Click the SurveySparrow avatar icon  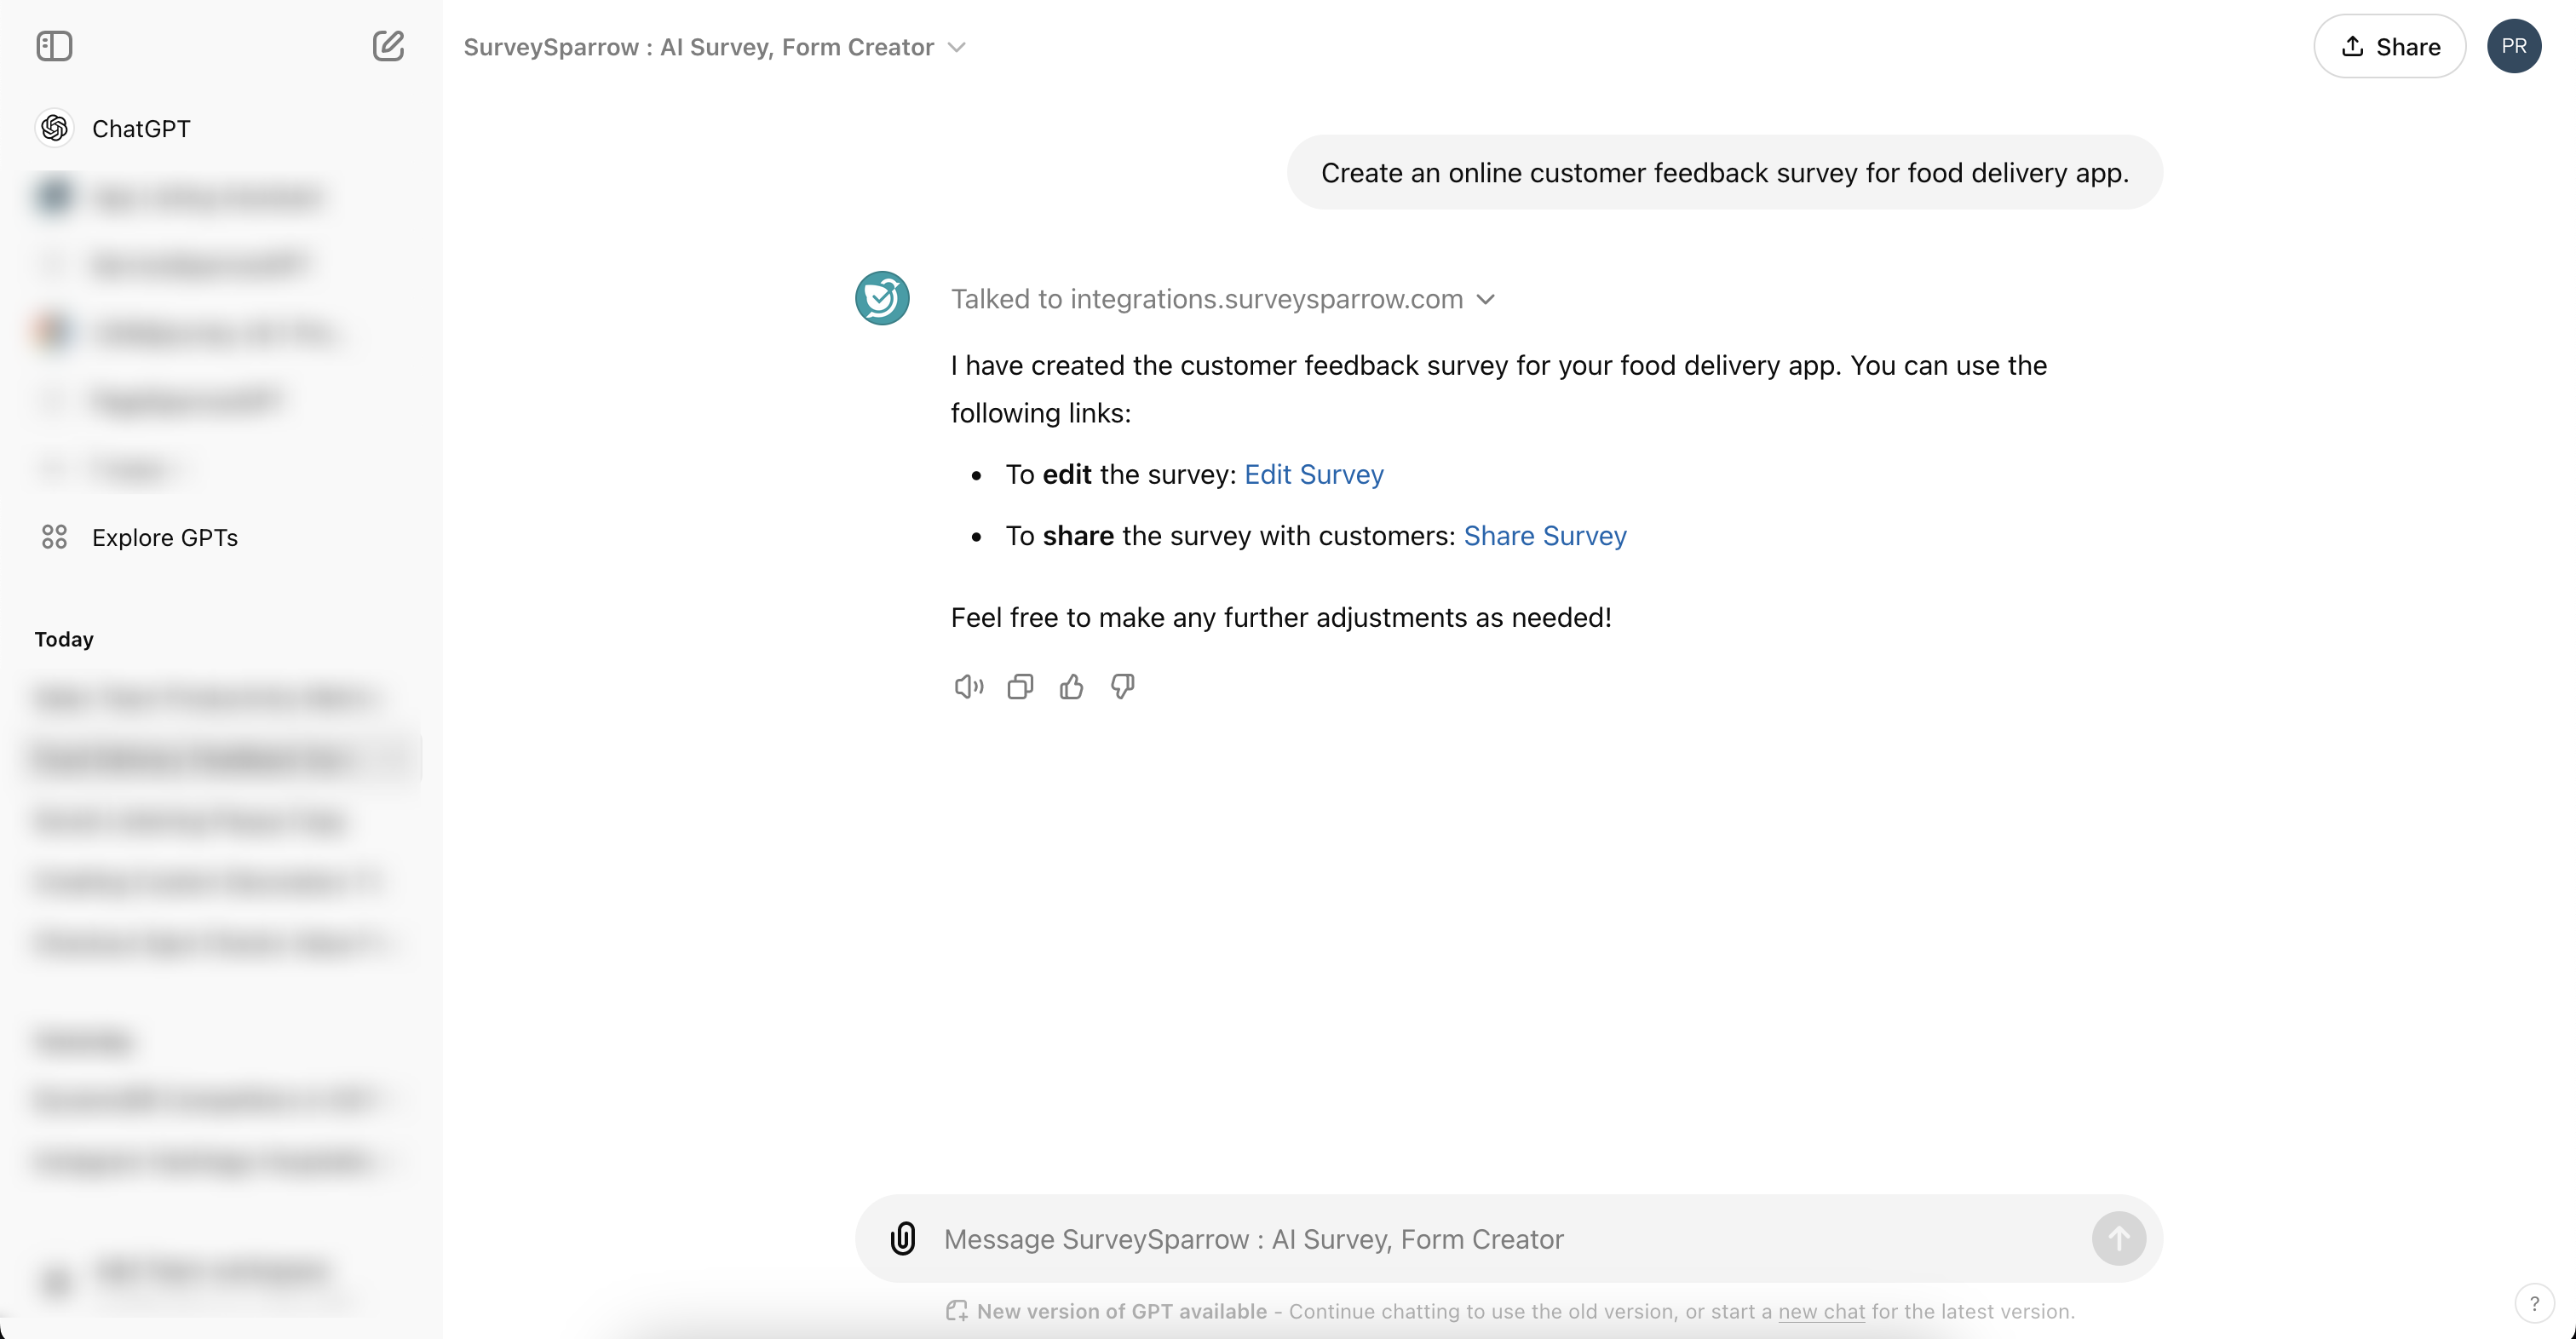(x=882, y=298)
